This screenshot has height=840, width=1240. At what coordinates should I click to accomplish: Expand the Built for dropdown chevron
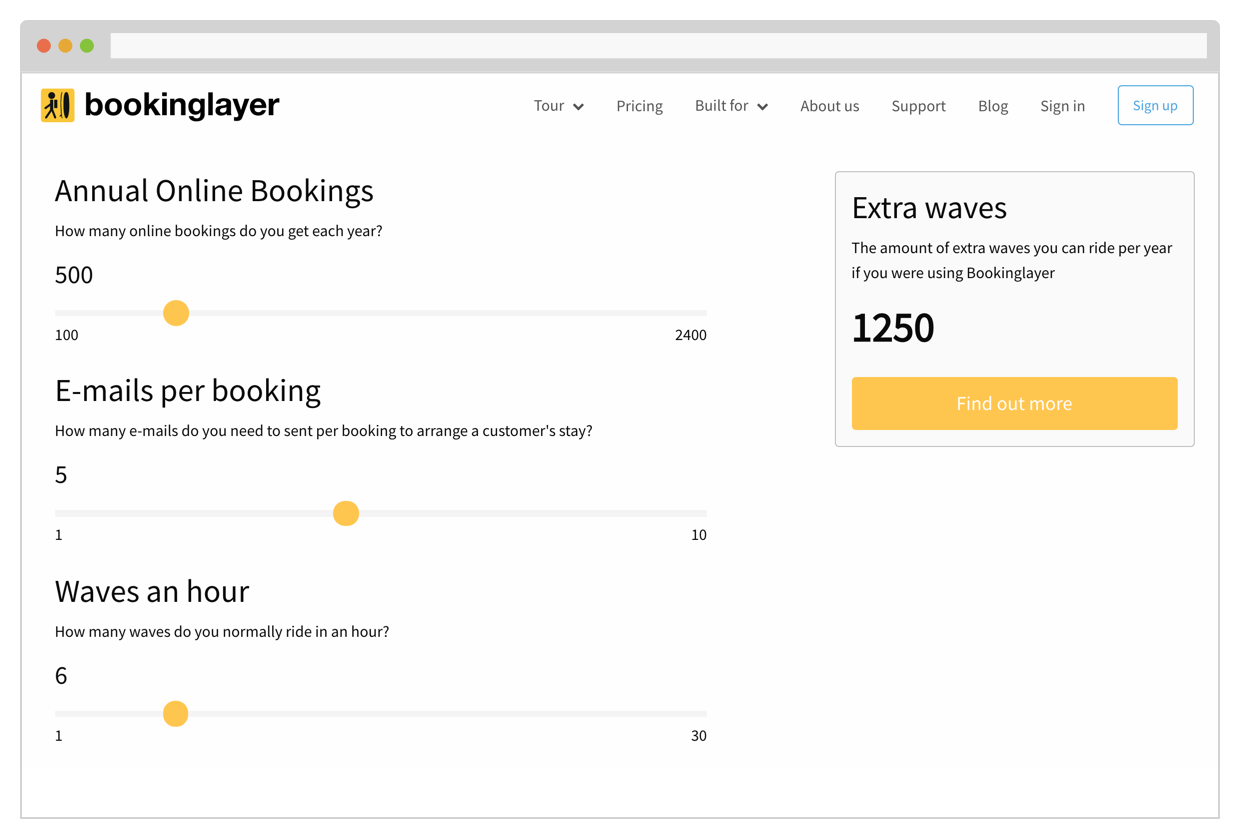tap(762, 107)
